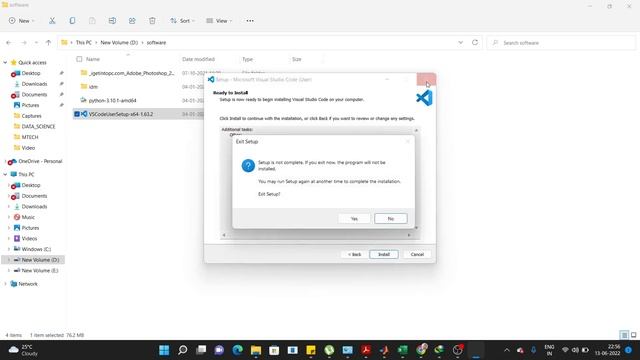Click This PC in the address breadcrumb
This screenshot has height=360, width=640.
click(84, 42)
